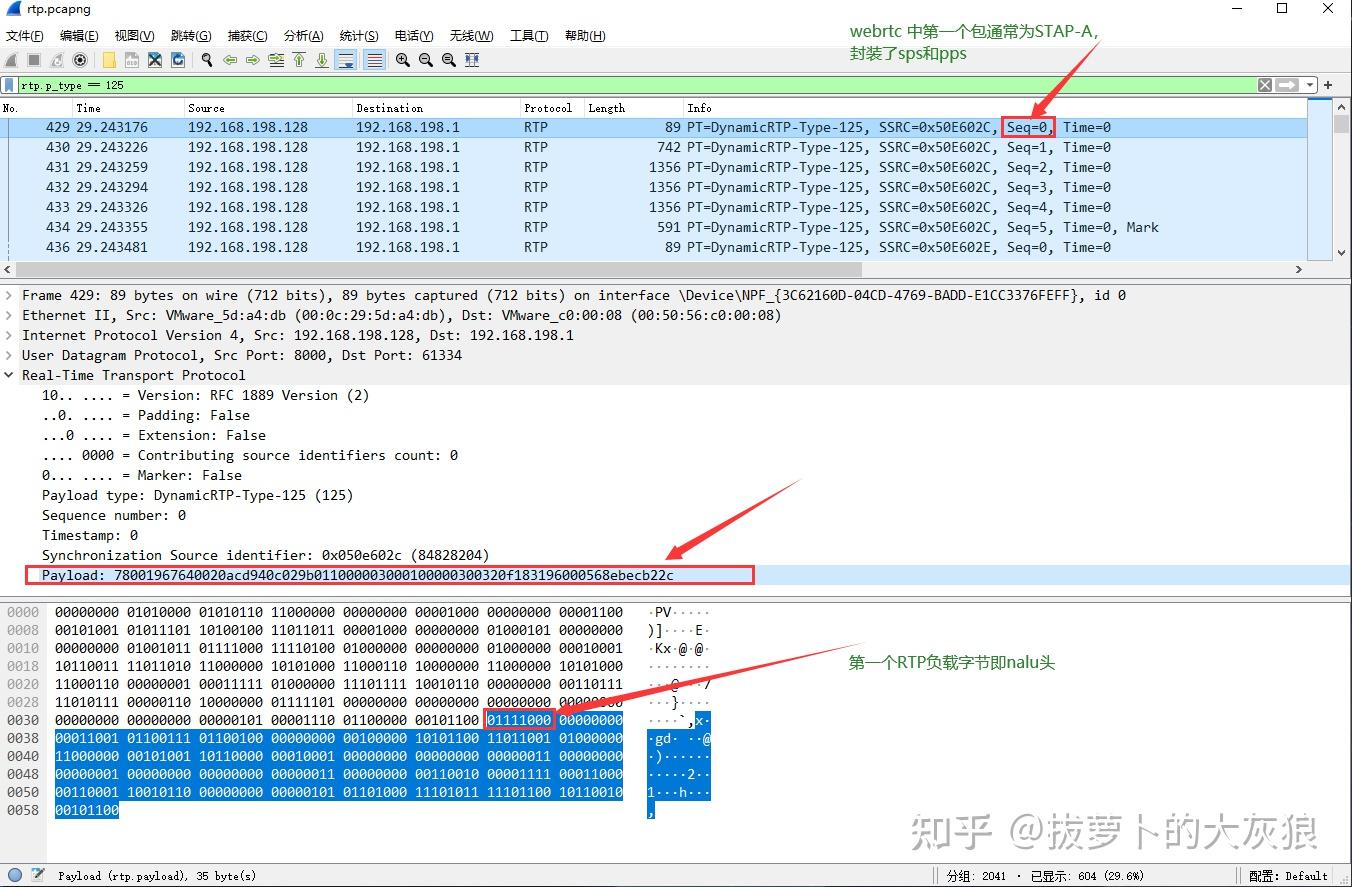This screenshot has width=1352, height=887.
Task: Click the find packet magnifier icon
Action: click(x=206, y=60)
